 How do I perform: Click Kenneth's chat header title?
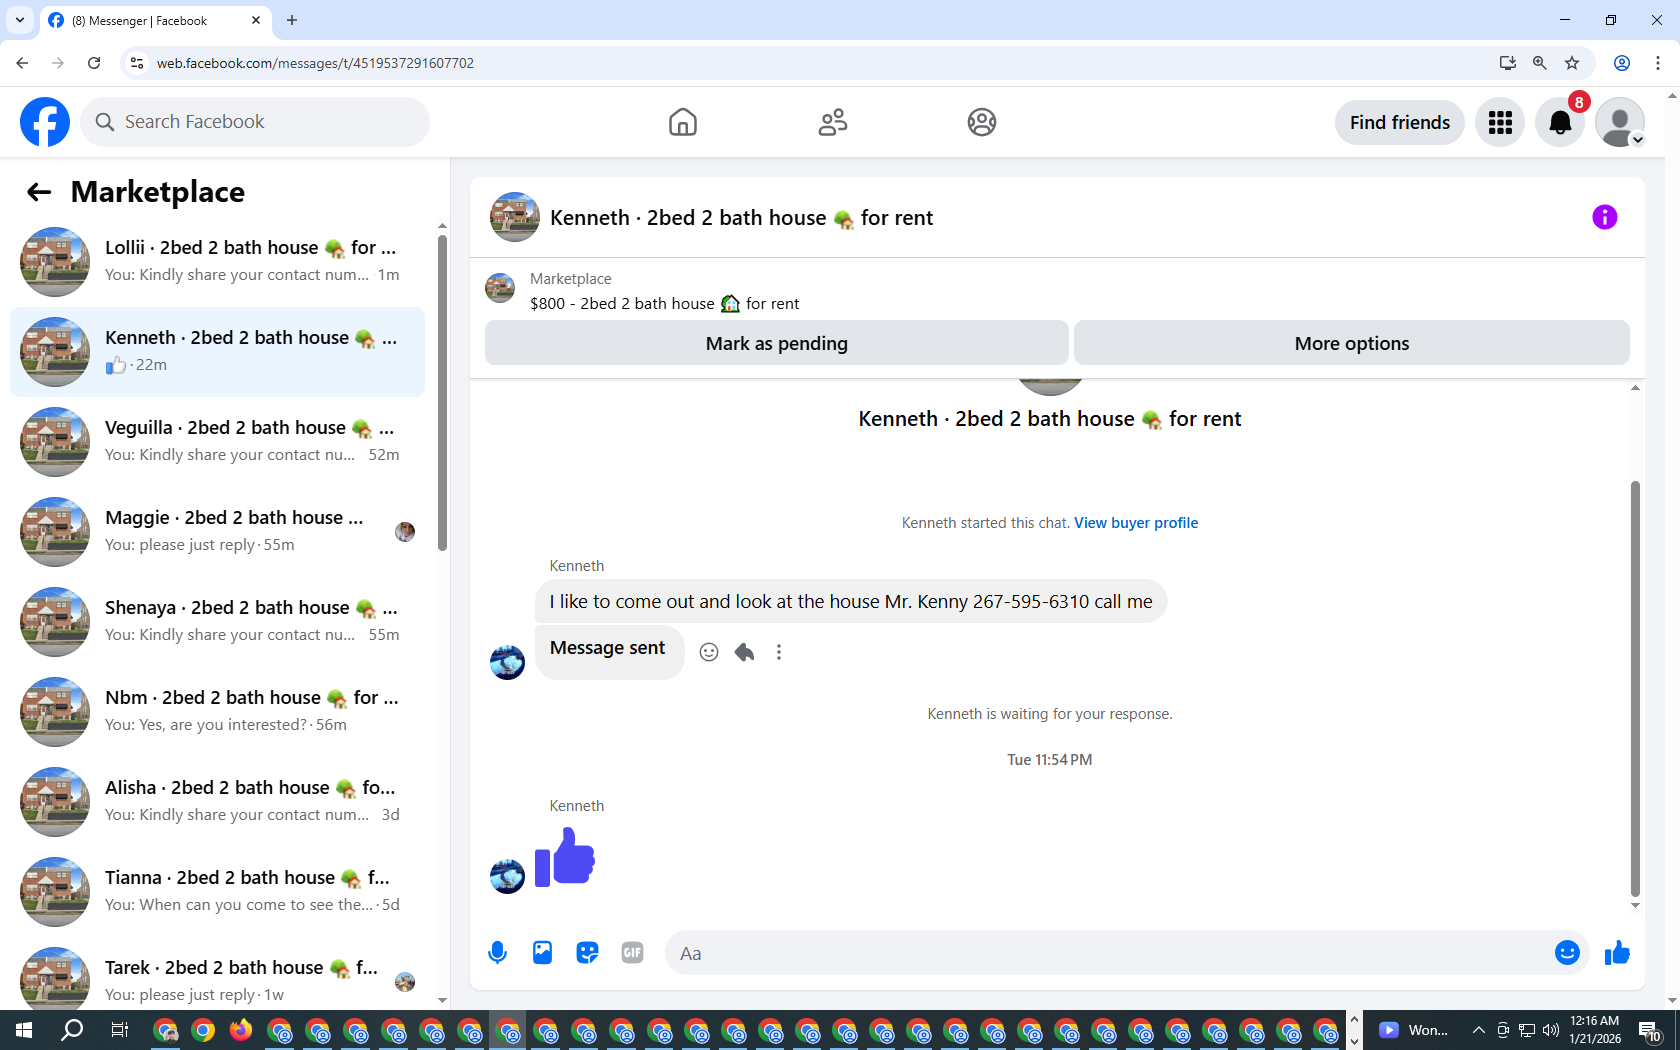pyautogui.click(x=741, y=218)
